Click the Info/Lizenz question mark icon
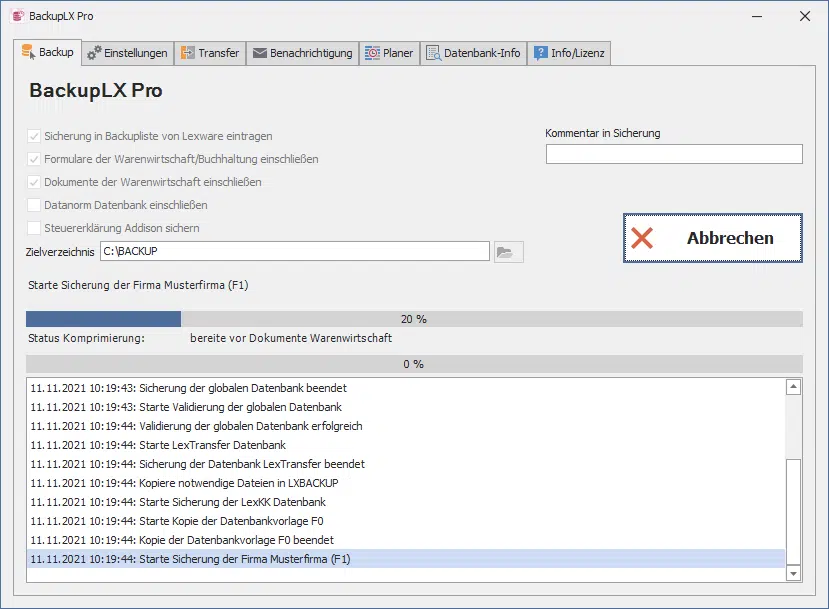829x609 pixels. 540,53
